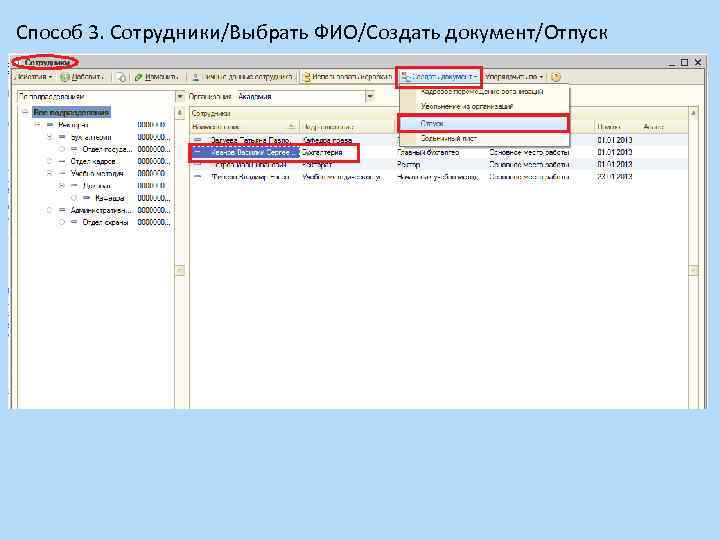Viewport: 720px width, 540px height.
Task: Open the Организация dropdown arrow
Action: [370, 96]
